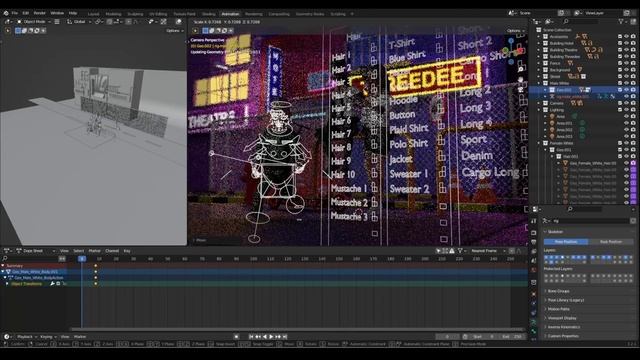Open camera viewport Options dropdown
The width and height of the screenshot is (640, 360).
click(516, 31)
